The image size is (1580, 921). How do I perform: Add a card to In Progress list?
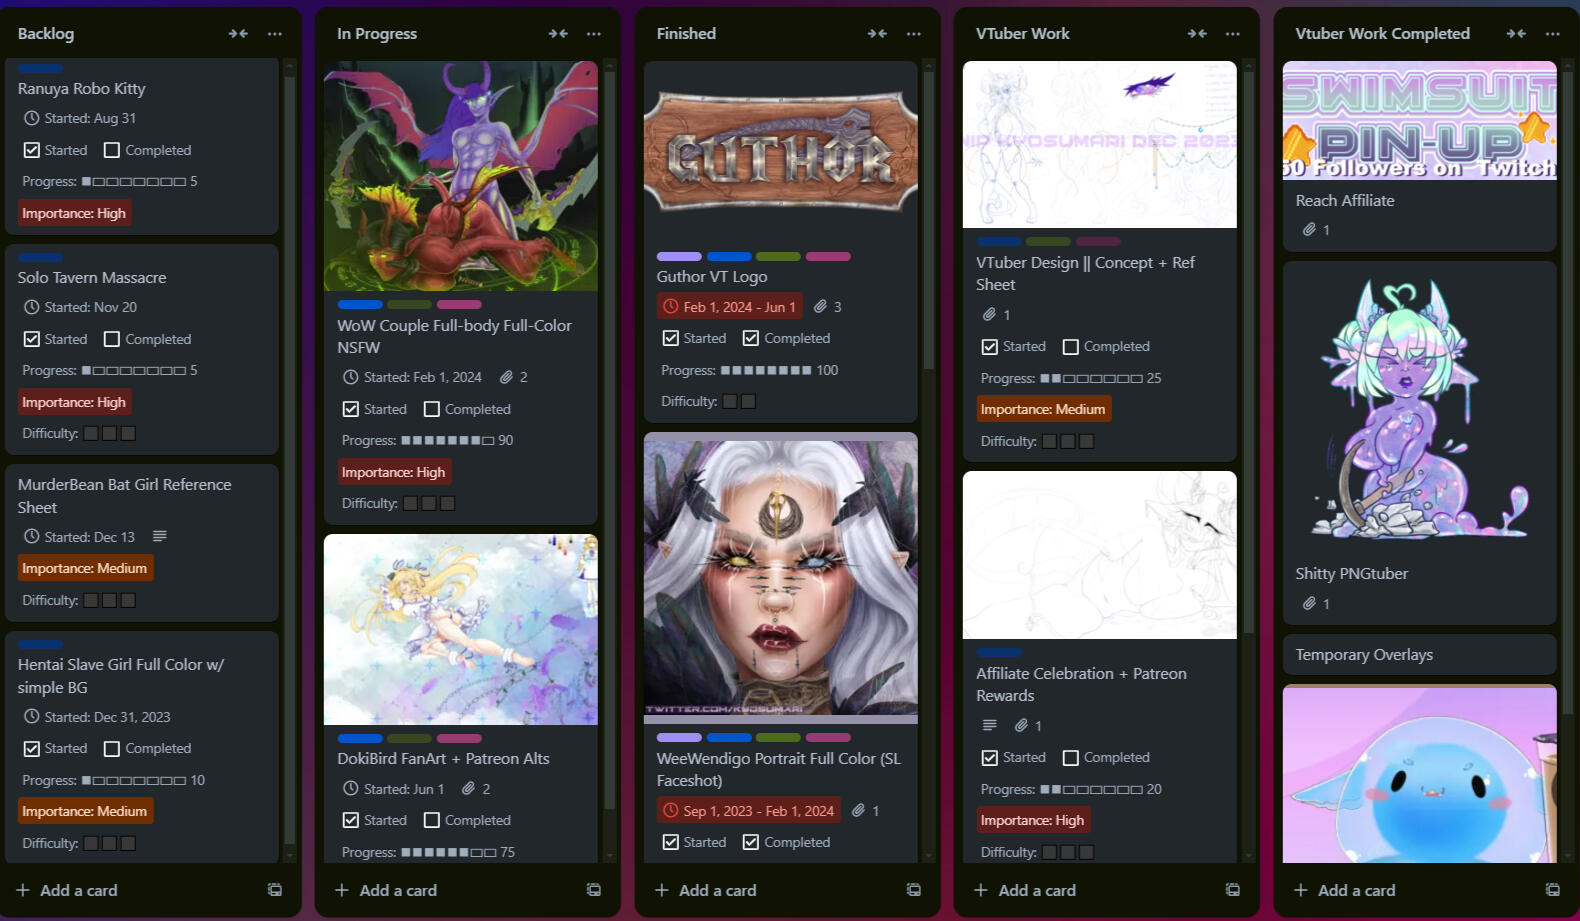coord(386,890)
